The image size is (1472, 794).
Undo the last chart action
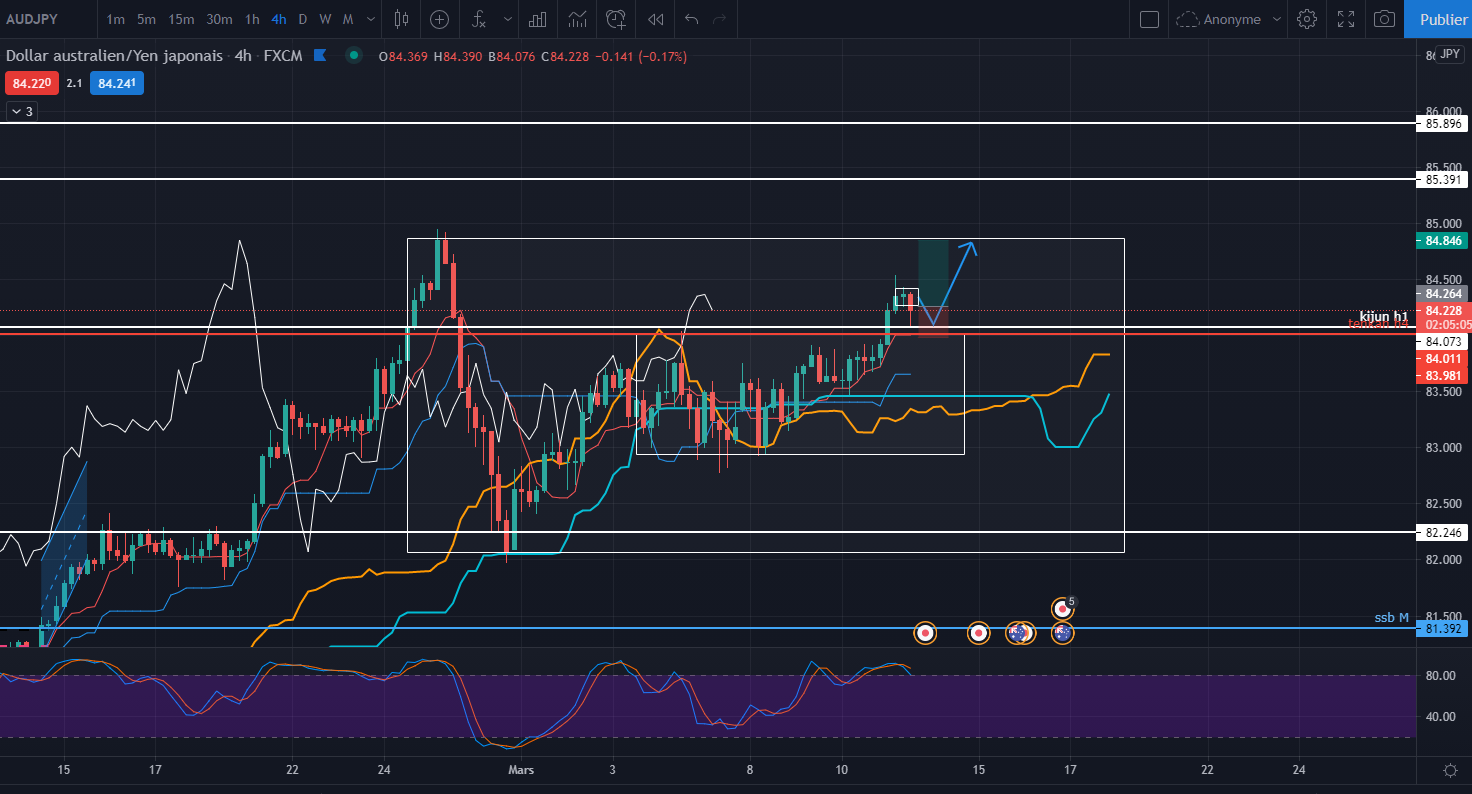691,19
